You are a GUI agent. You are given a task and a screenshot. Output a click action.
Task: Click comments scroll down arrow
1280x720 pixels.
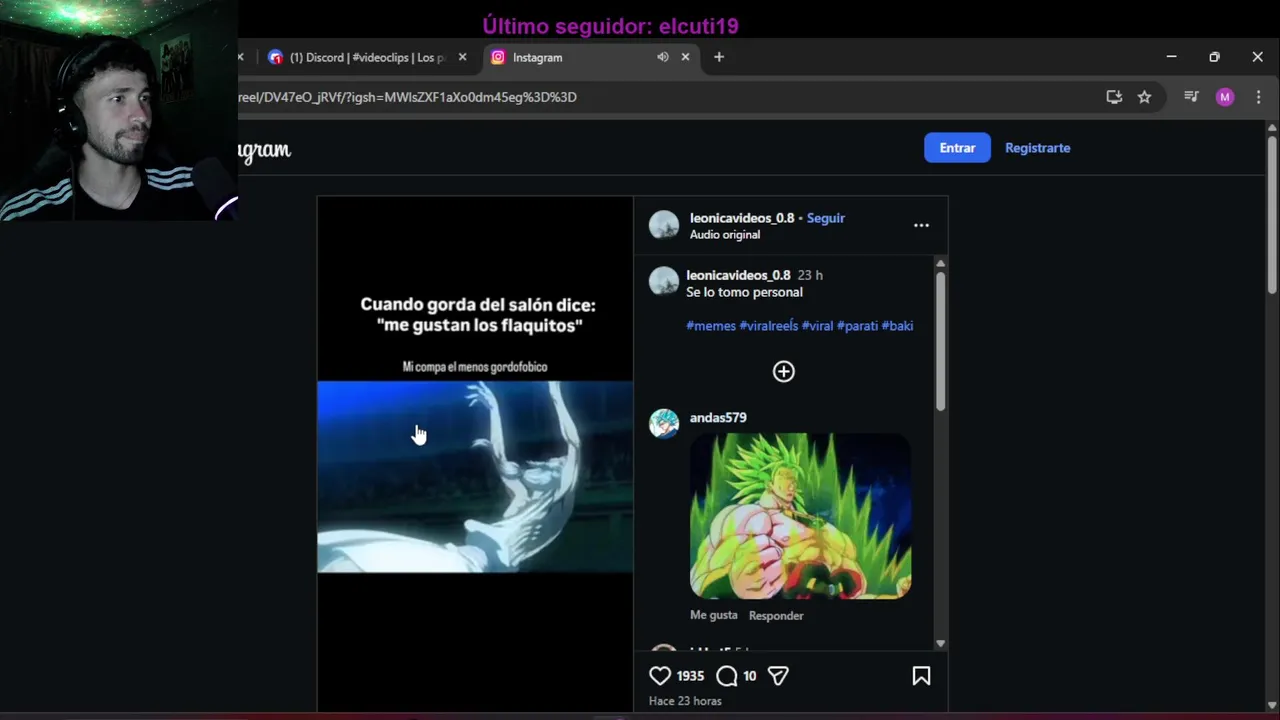pyautogui.click(x=940, y=644)
